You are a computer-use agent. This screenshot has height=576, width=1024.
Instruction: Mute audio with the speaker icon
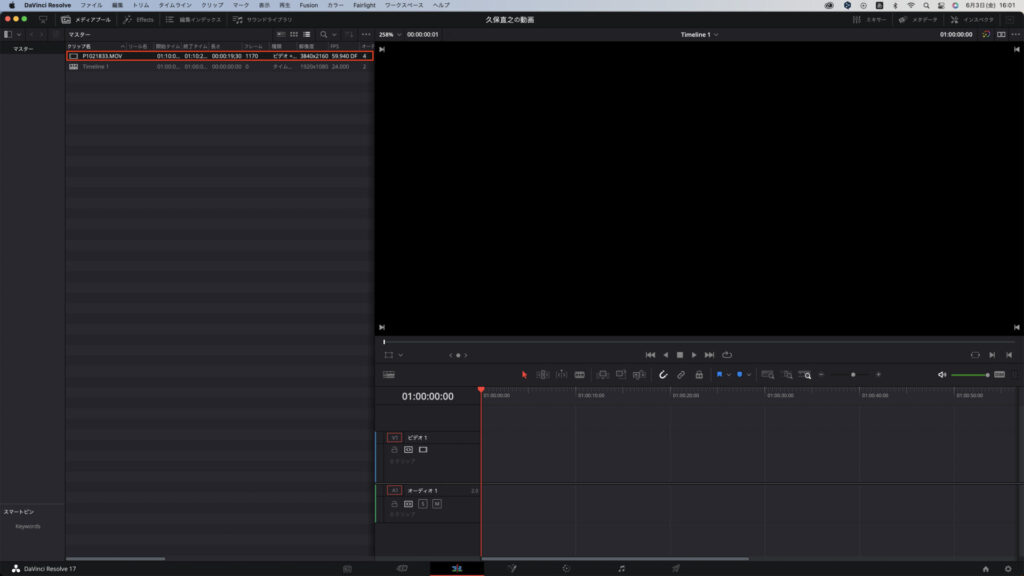942,375
